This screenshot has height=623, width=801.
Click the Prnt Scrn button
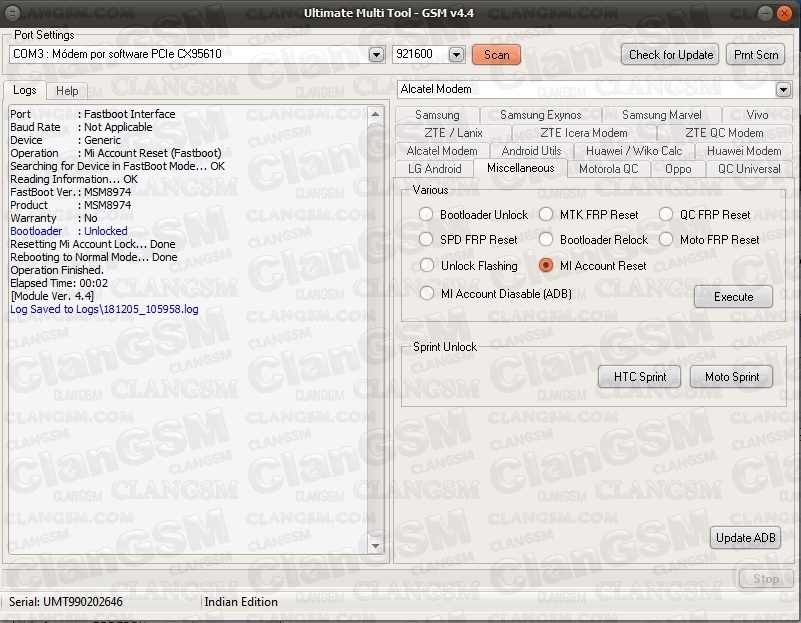pyautogui.click(x=756, y=55)
